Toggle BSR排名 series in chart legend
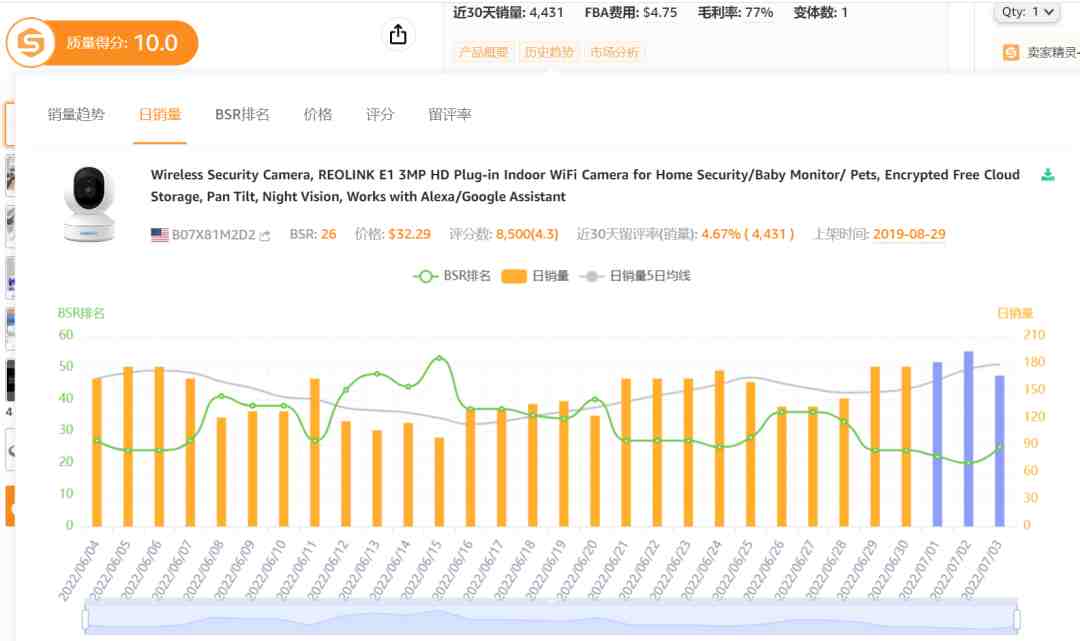1080x641 pixels. coord(452,276)
